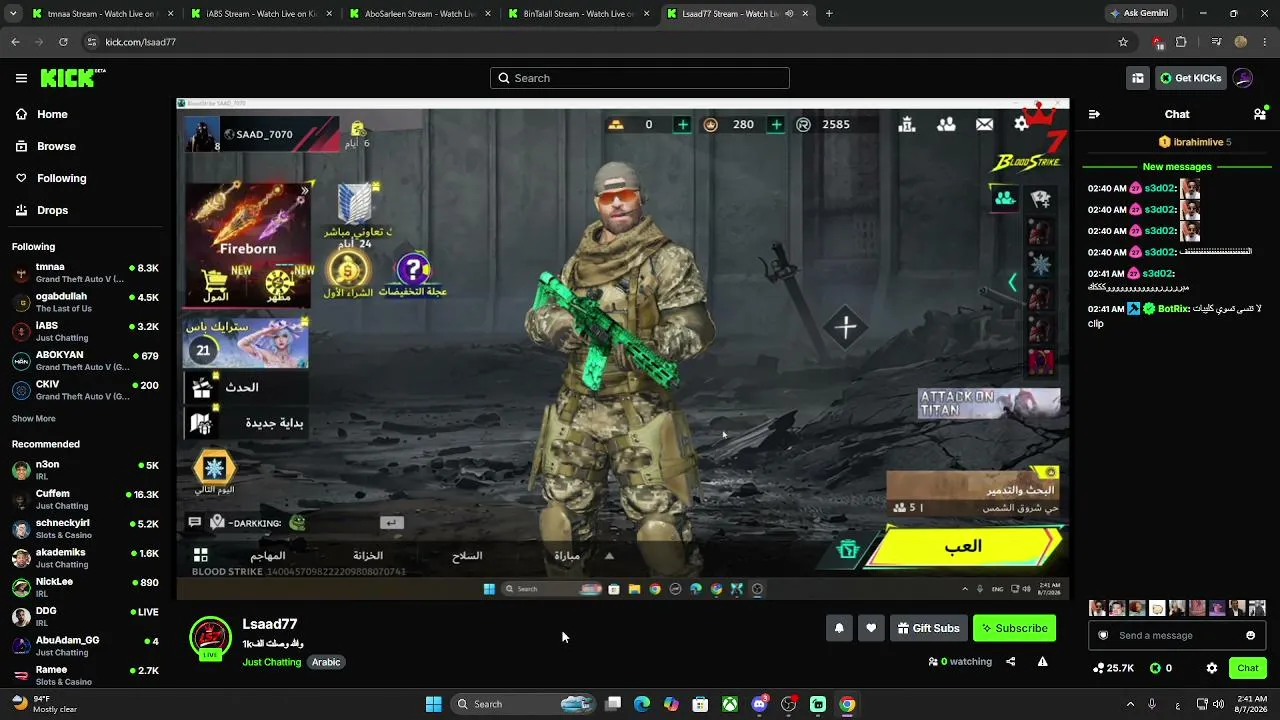Open AbuAdam_GG recommended channel
This screenshot has width=1280, height=720.
click(x=85, y=646)
